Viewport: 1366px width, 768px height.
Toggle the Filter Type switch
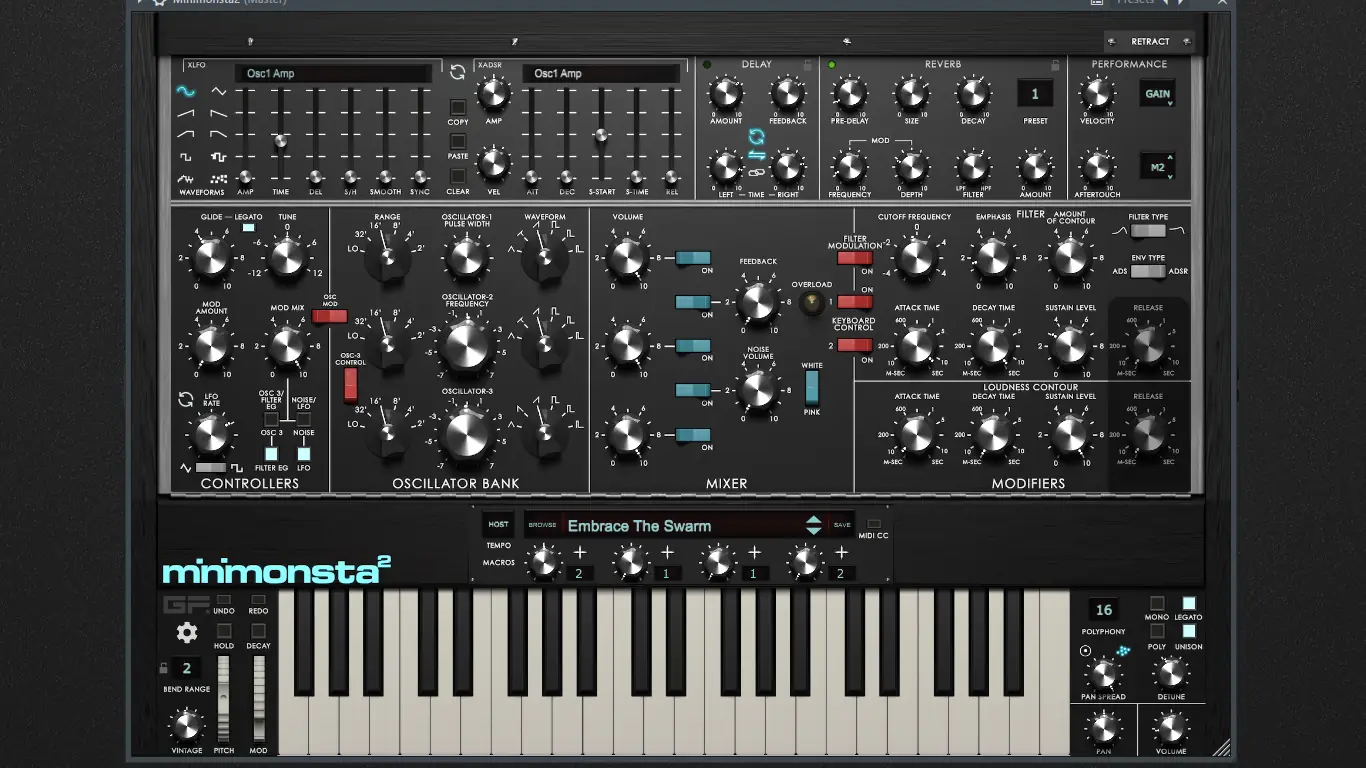(1148, 231)
